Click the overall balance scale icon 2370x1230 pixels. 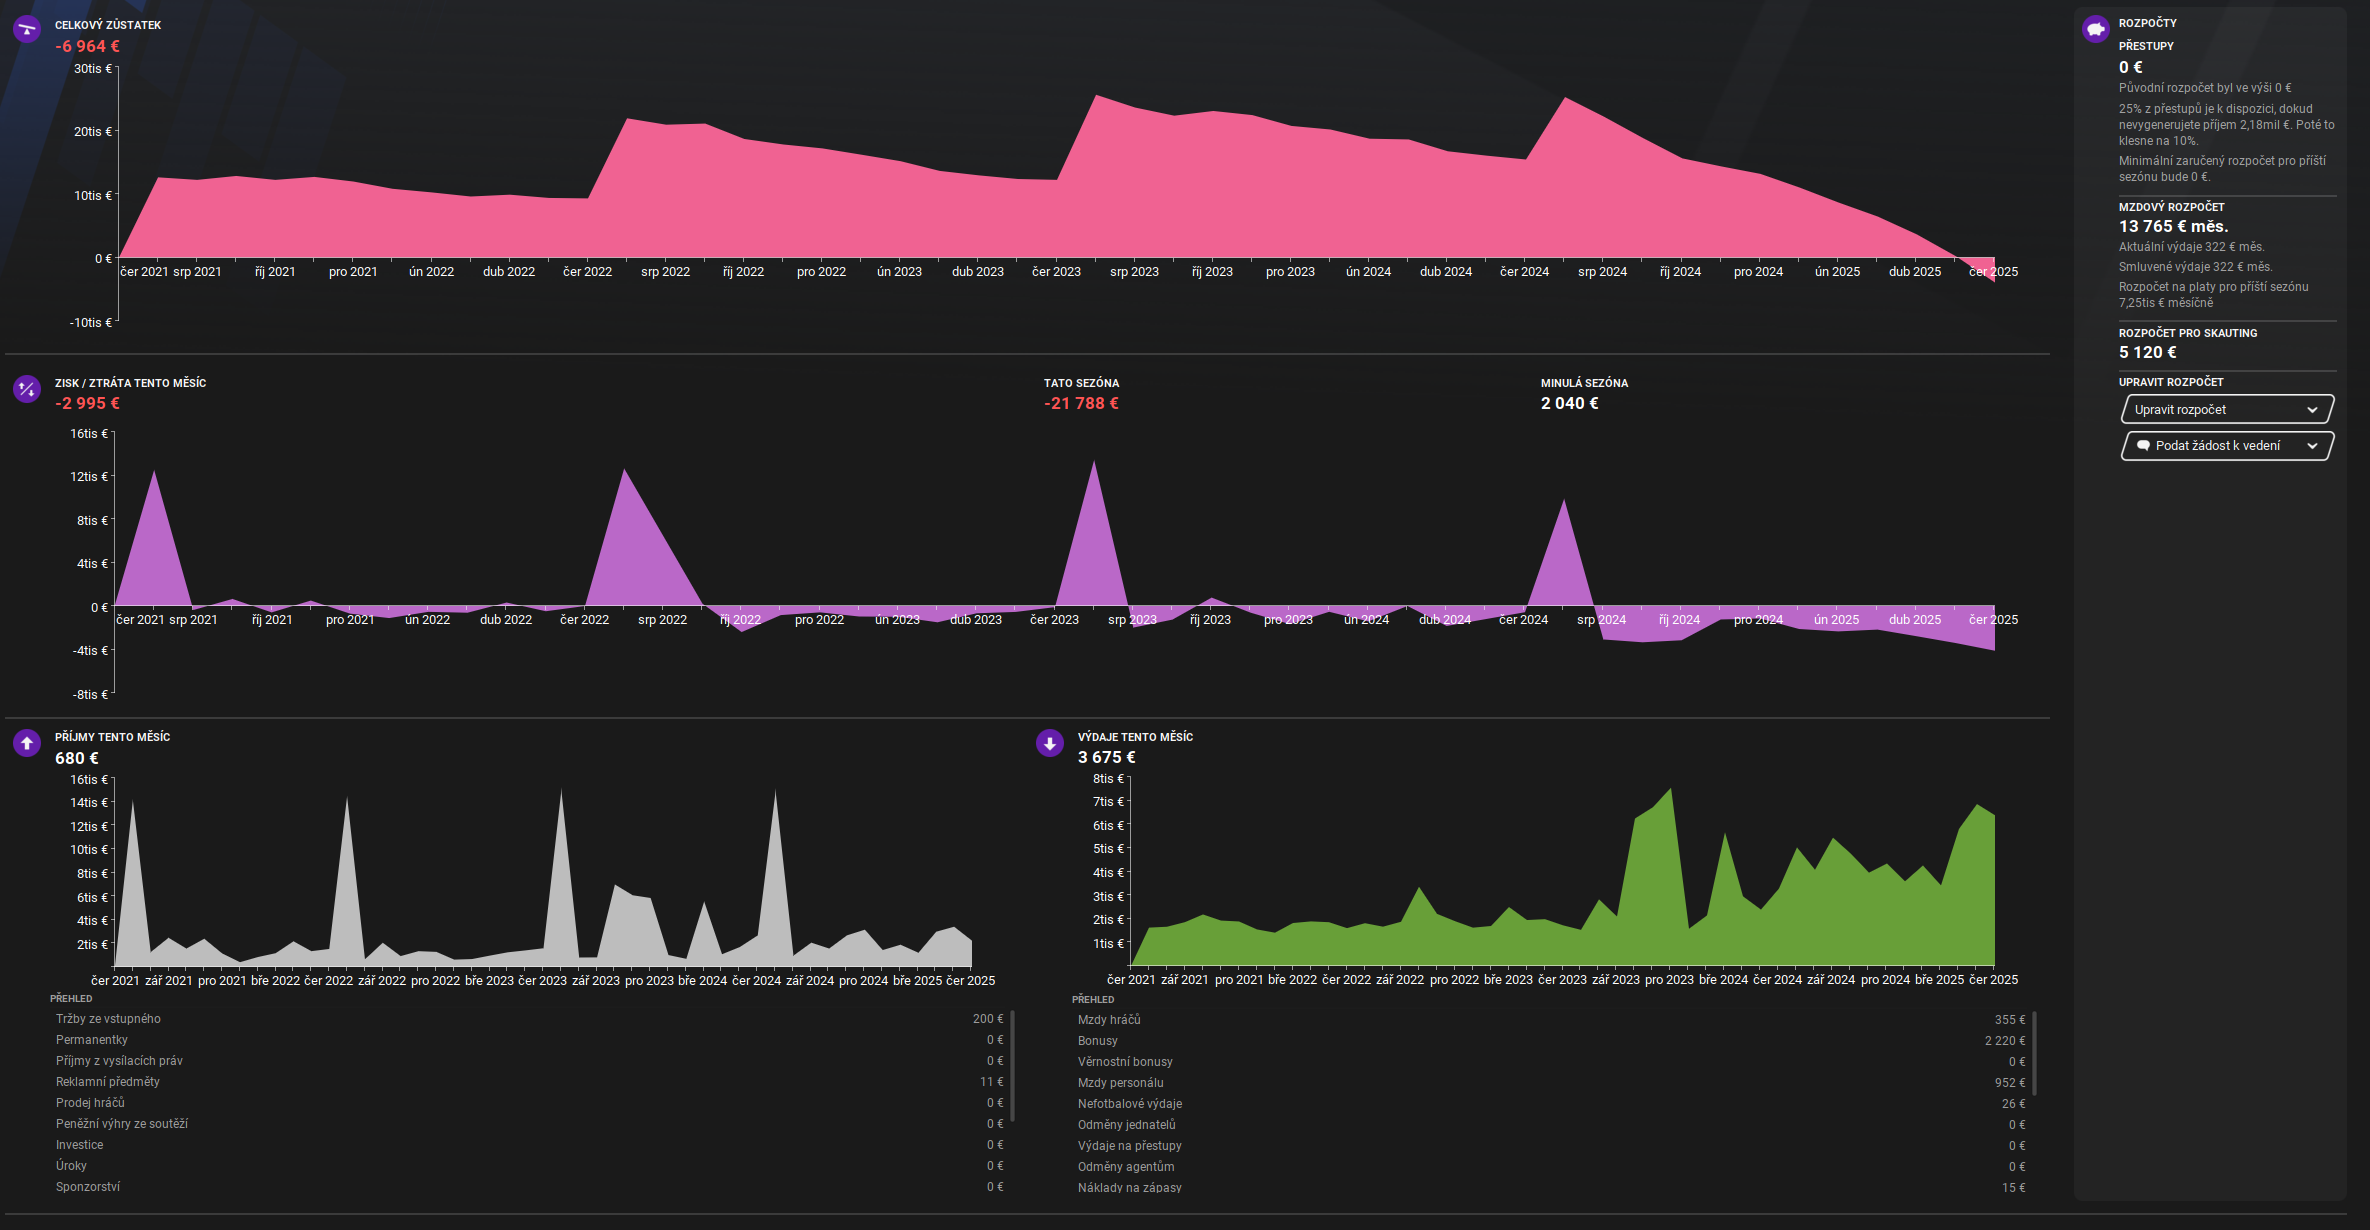27,30
